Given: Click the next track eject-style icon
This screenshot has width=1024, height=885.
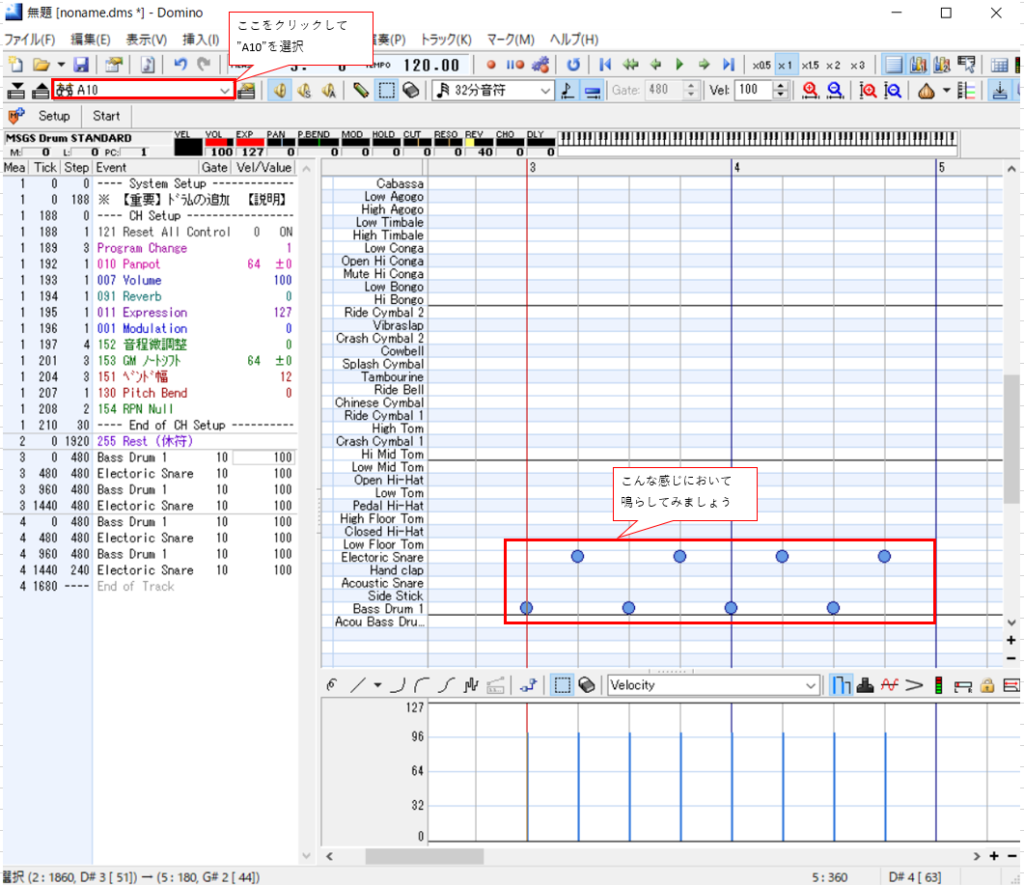Looking at the screenshot, I should [40, 90].
